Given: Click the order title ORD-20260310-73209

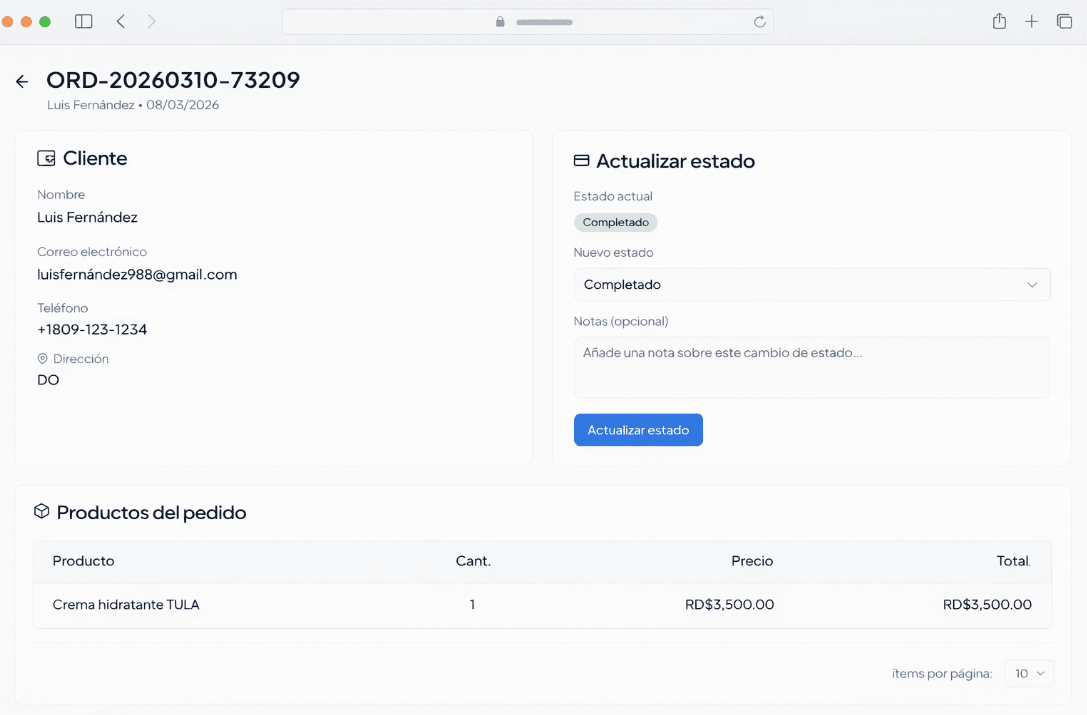Looking at the screenshot, I should pyautogui.click(x=173, y=81).
